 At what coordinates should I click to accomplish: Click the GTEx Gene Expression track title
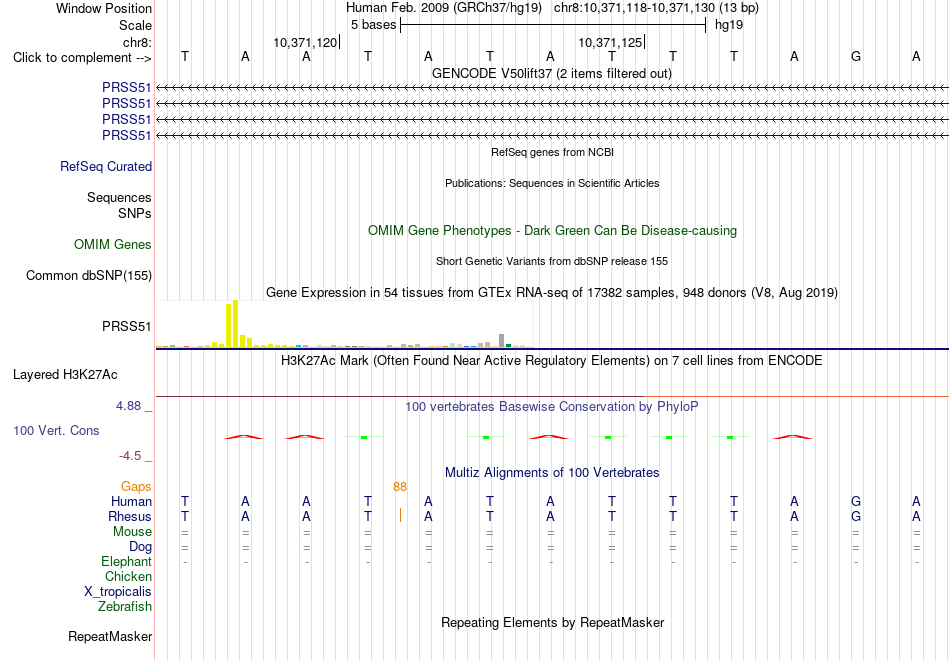552,293
